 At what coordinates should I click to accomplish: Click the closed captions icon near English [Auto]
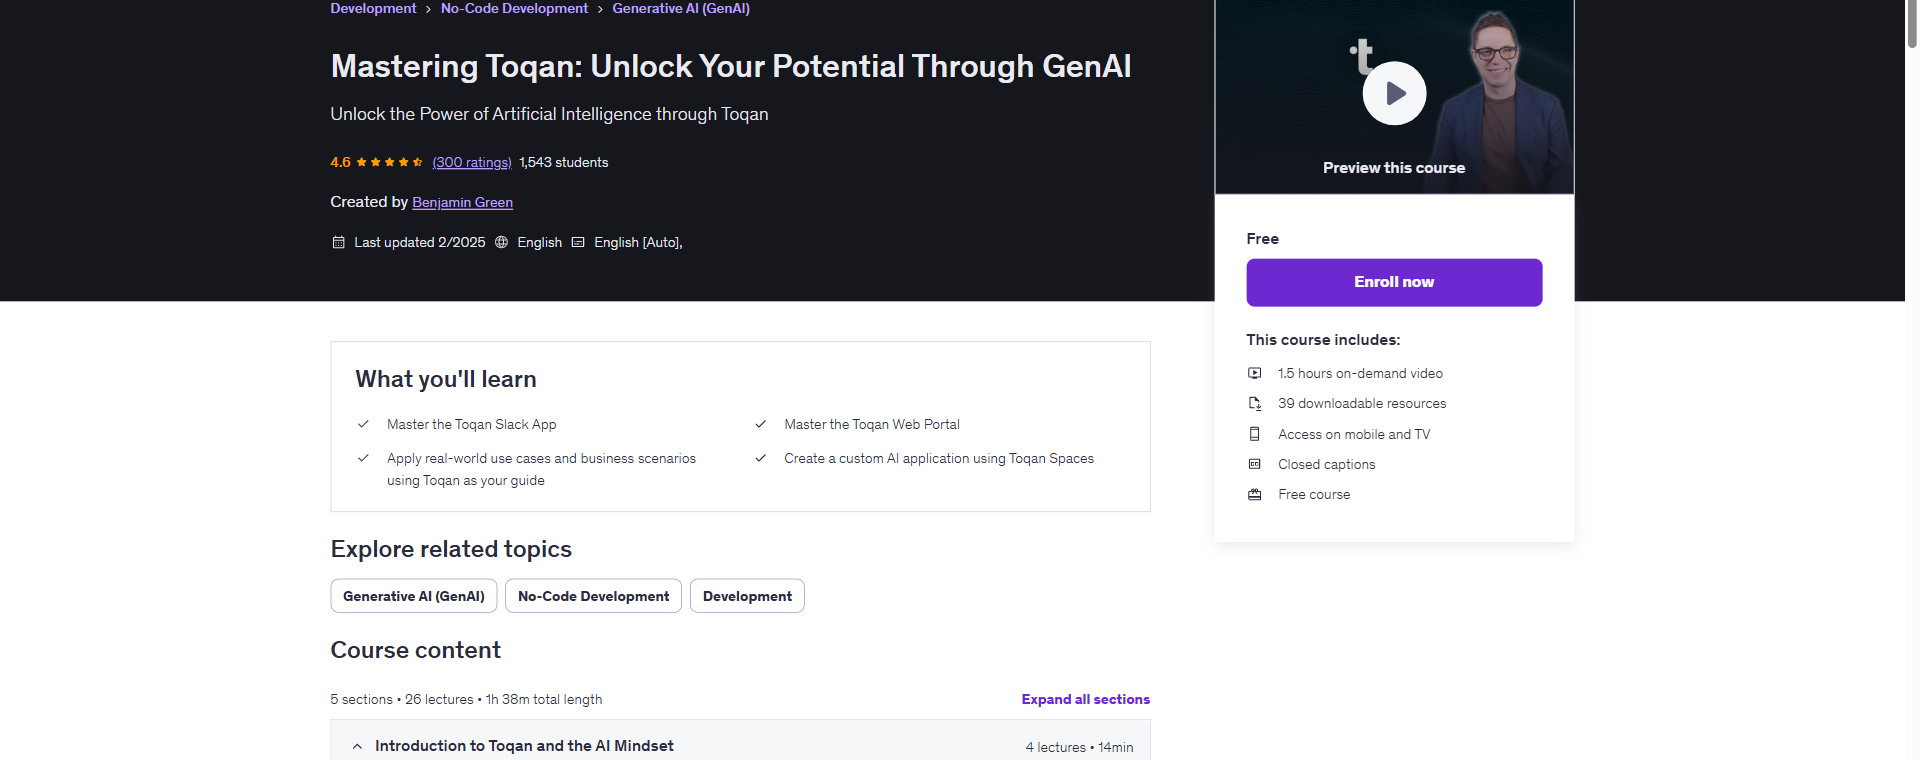[578, 242]
